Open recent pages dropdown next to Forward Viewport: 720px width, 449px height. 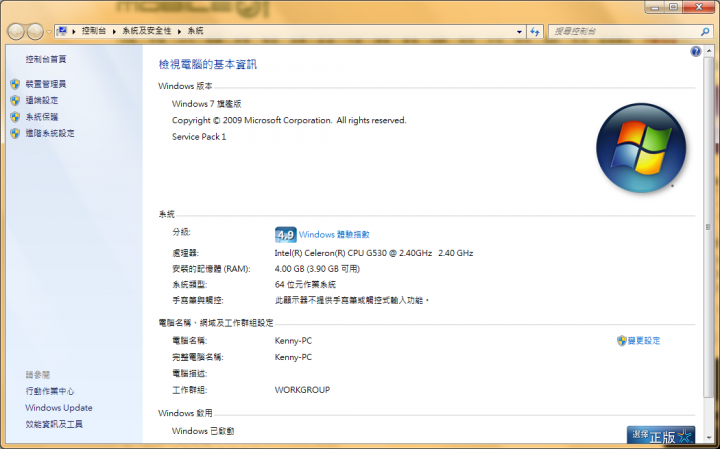[49, 32]
